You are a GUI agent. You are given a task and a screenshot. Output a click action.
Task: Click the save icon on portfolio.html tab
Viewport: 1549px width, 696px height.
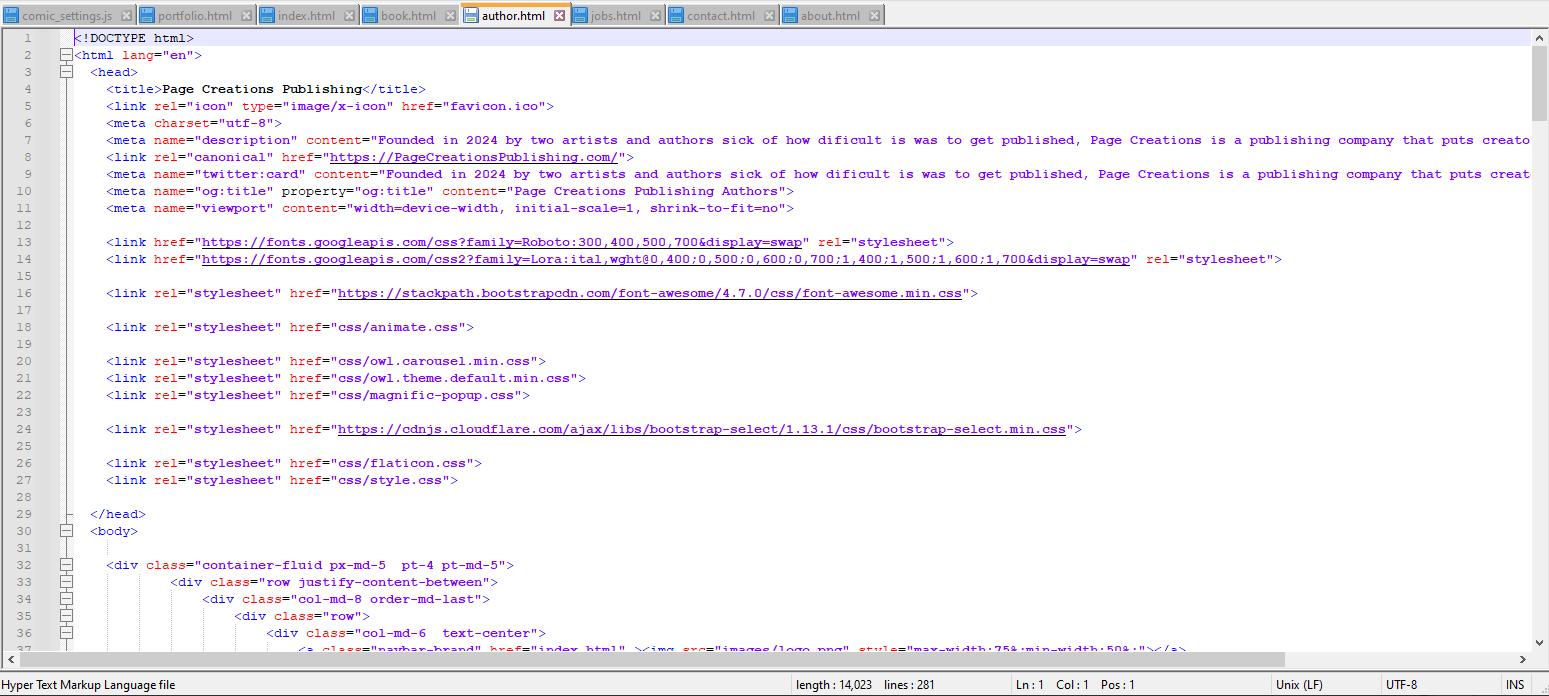147,16
